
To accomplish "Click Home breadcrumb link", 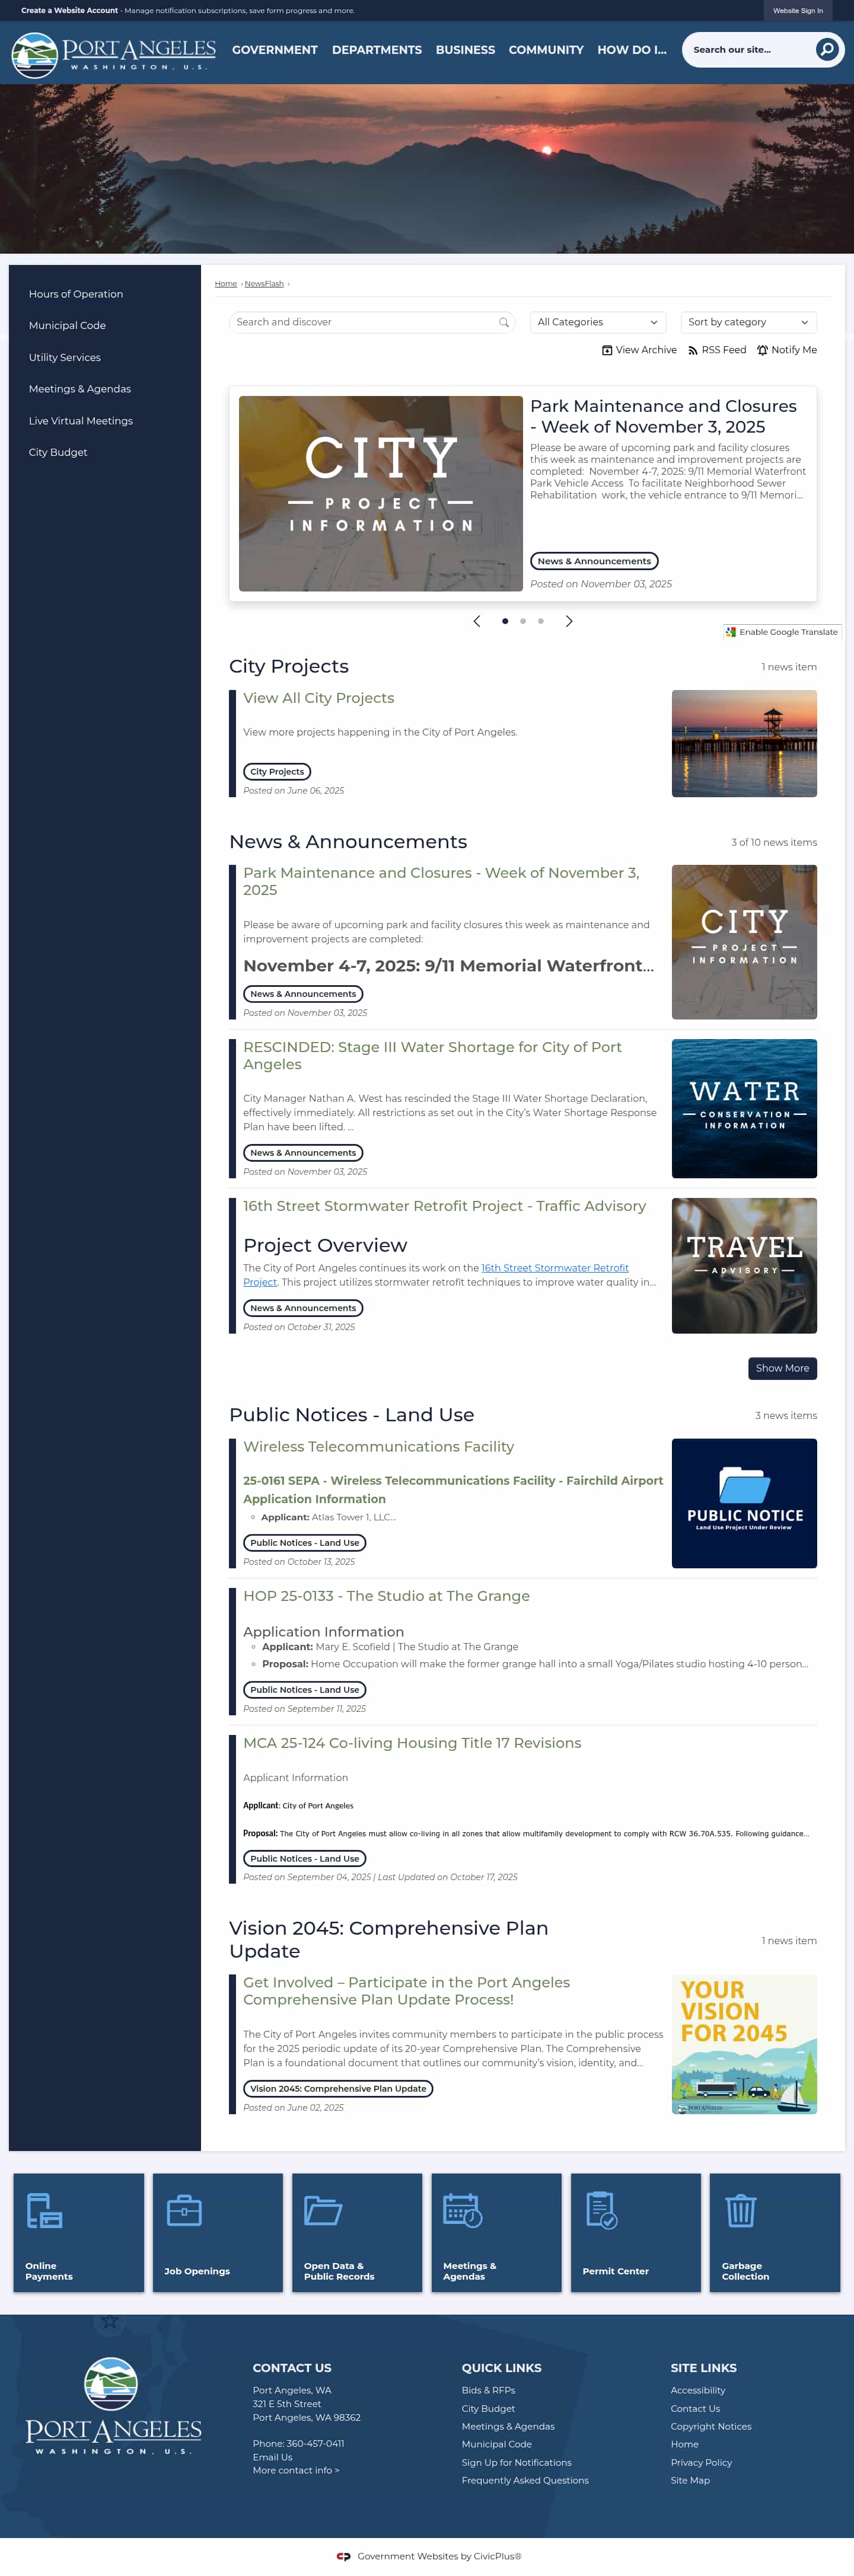I will point(226,284).
